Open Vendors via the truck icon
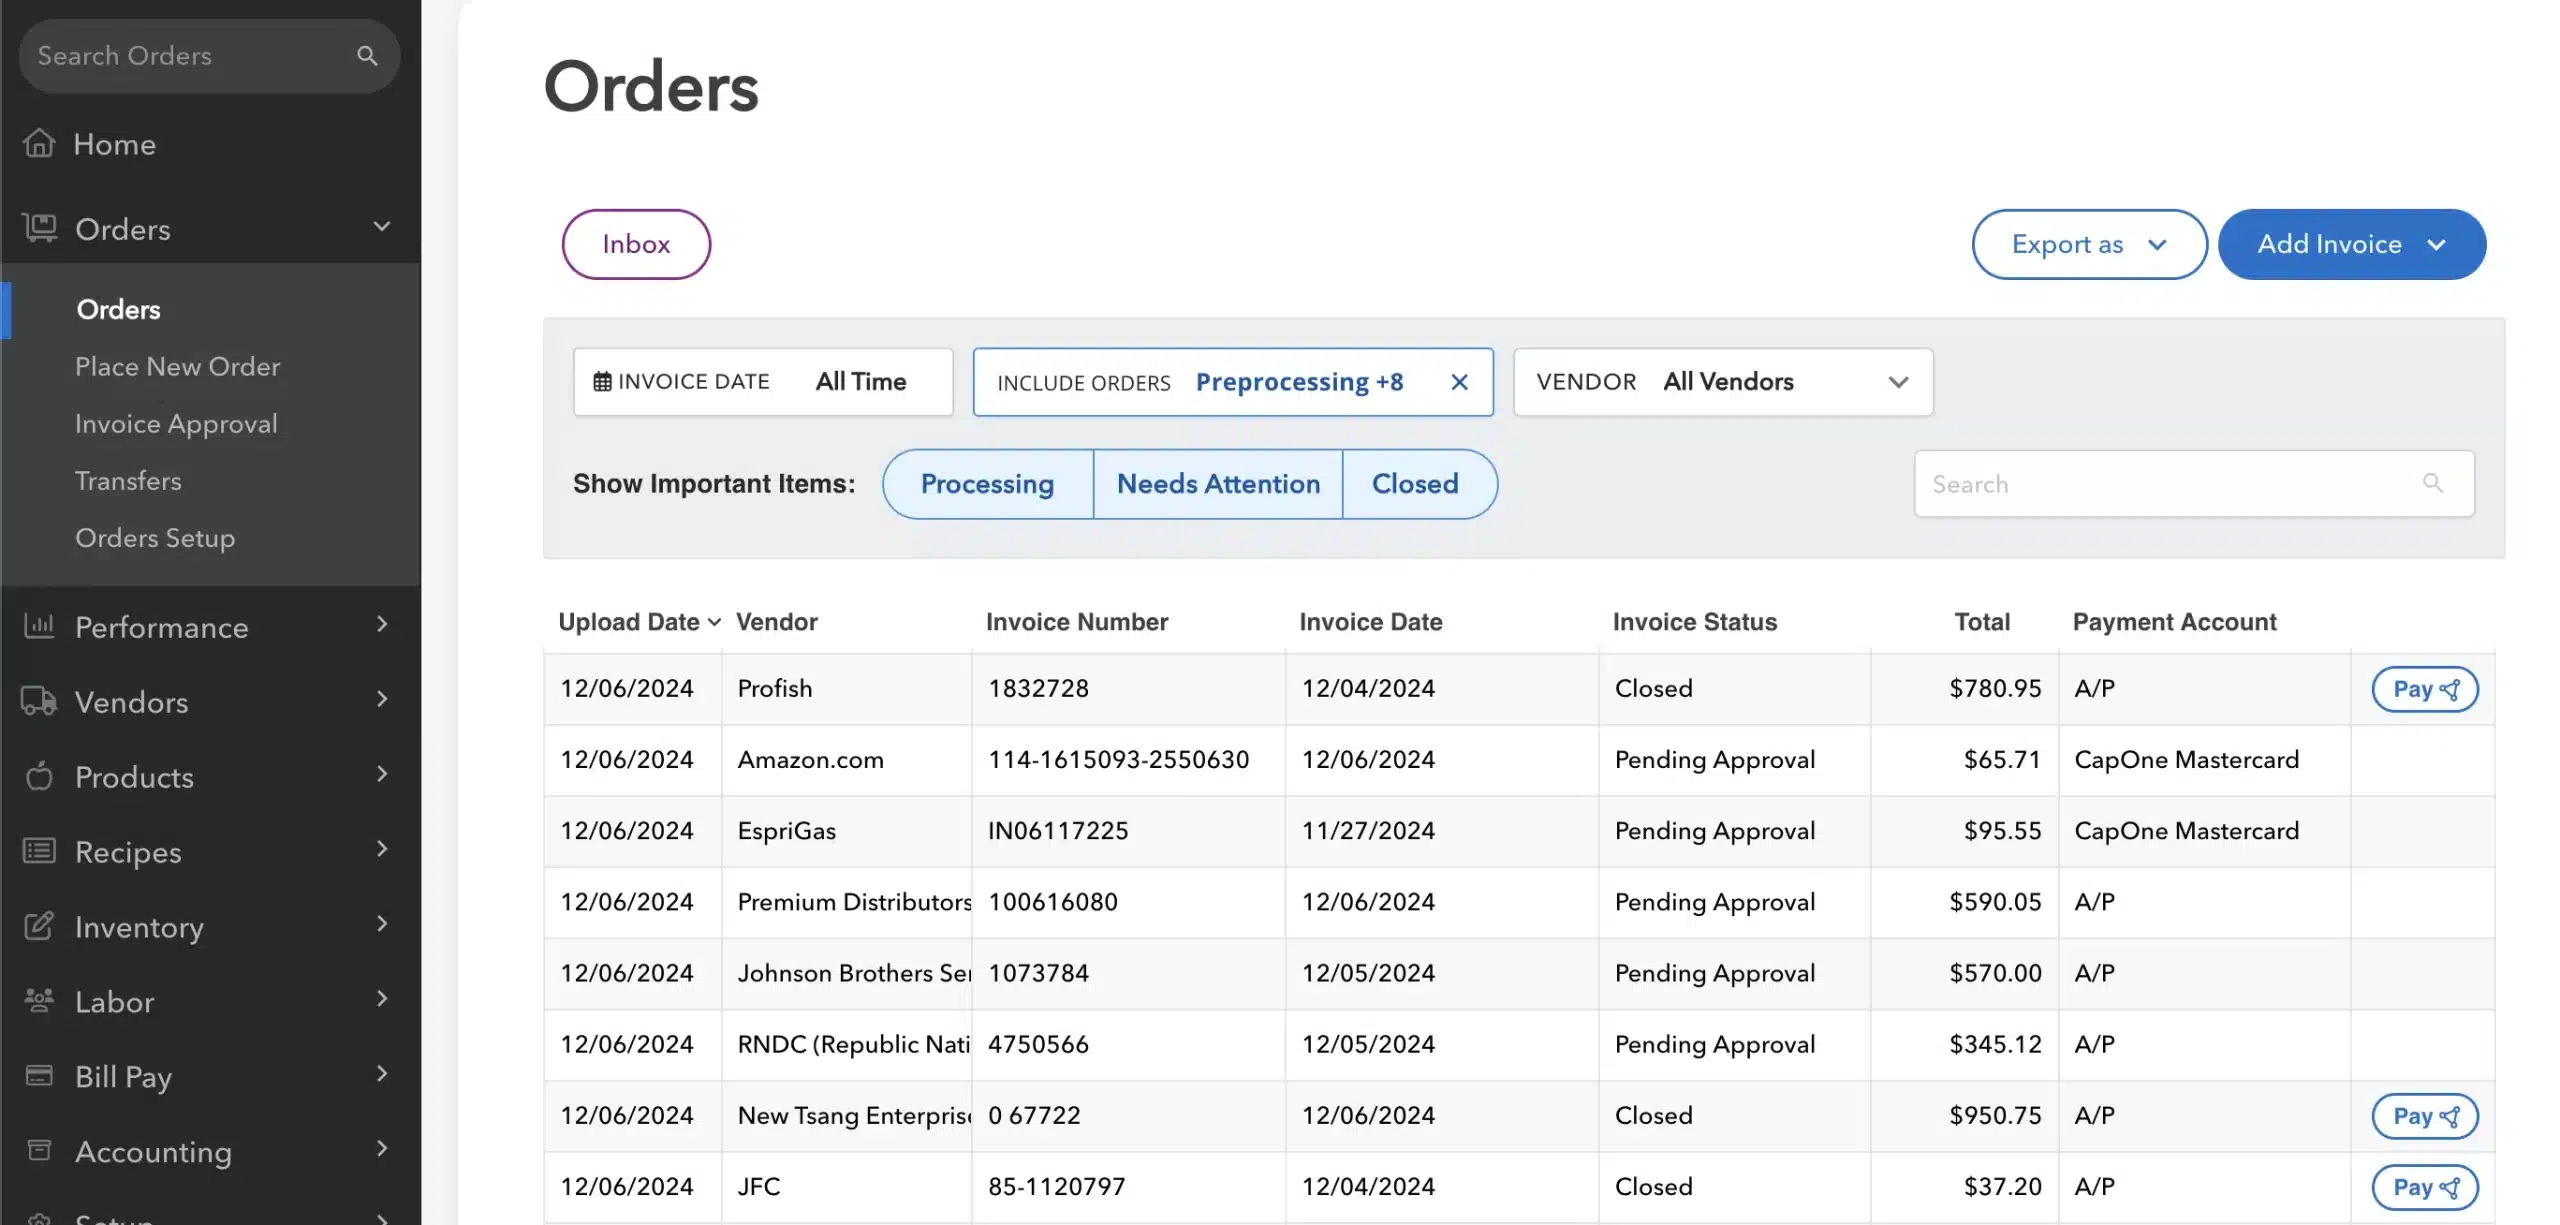Image resolution: width=2560 pixels, height=1225 pixels. (40, 701)
